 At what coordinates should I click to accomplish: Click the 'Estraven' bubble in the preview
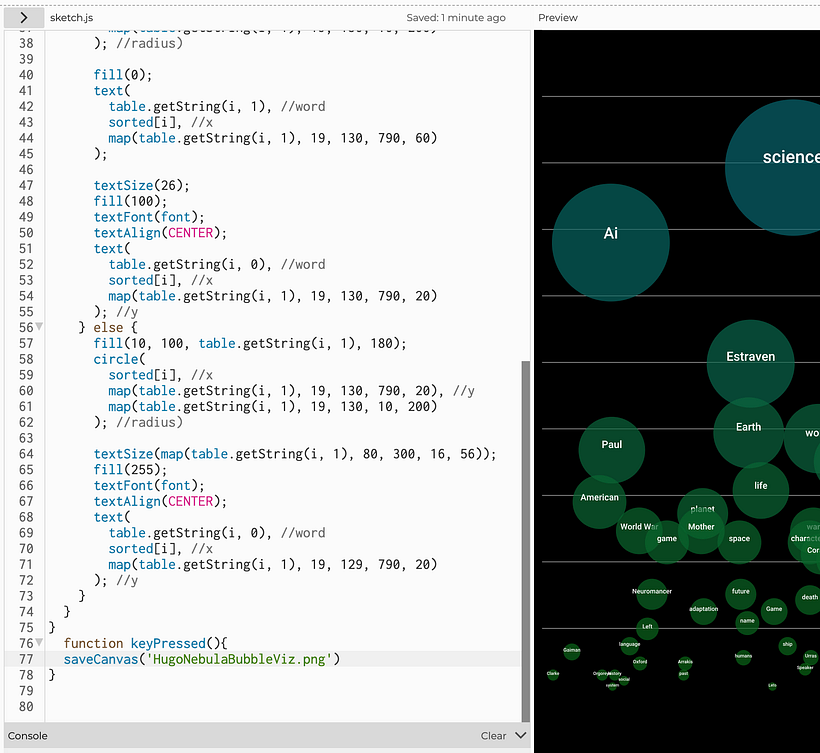[750, 363]
